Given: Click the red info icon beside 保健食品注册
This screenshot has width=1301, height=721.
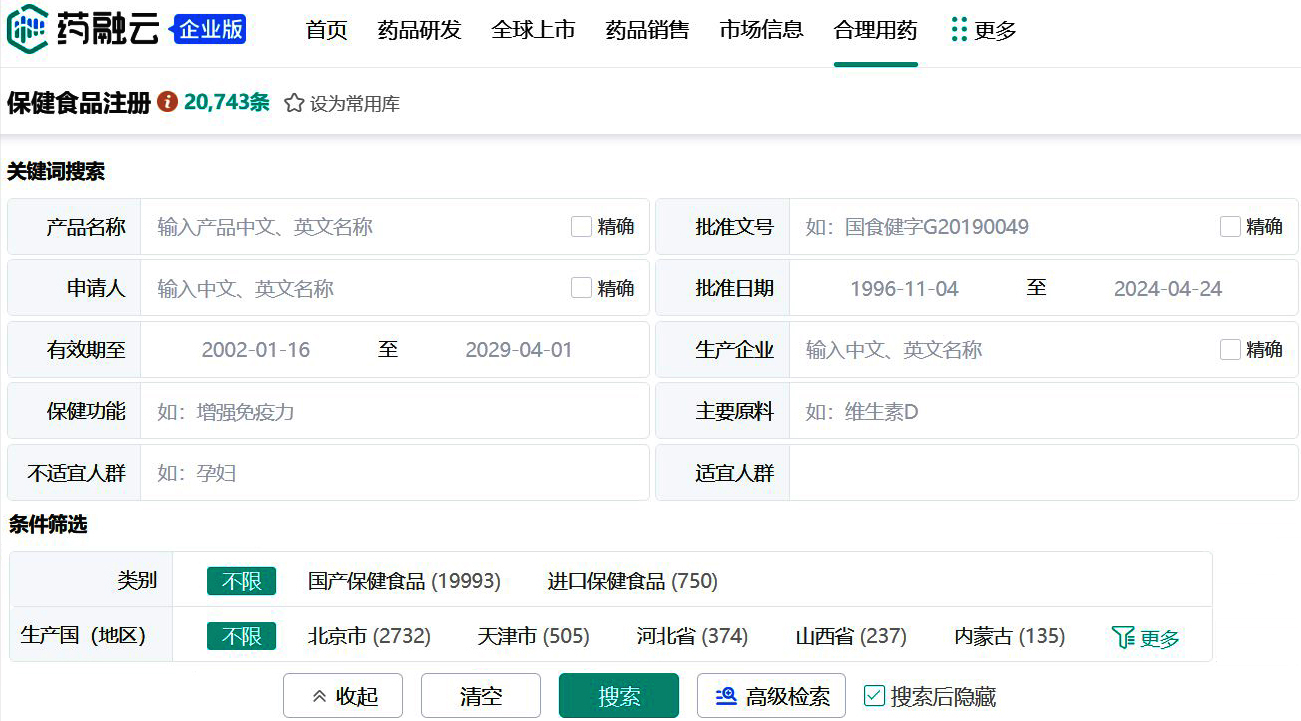Looking at the screenshot, I should 167,102.
